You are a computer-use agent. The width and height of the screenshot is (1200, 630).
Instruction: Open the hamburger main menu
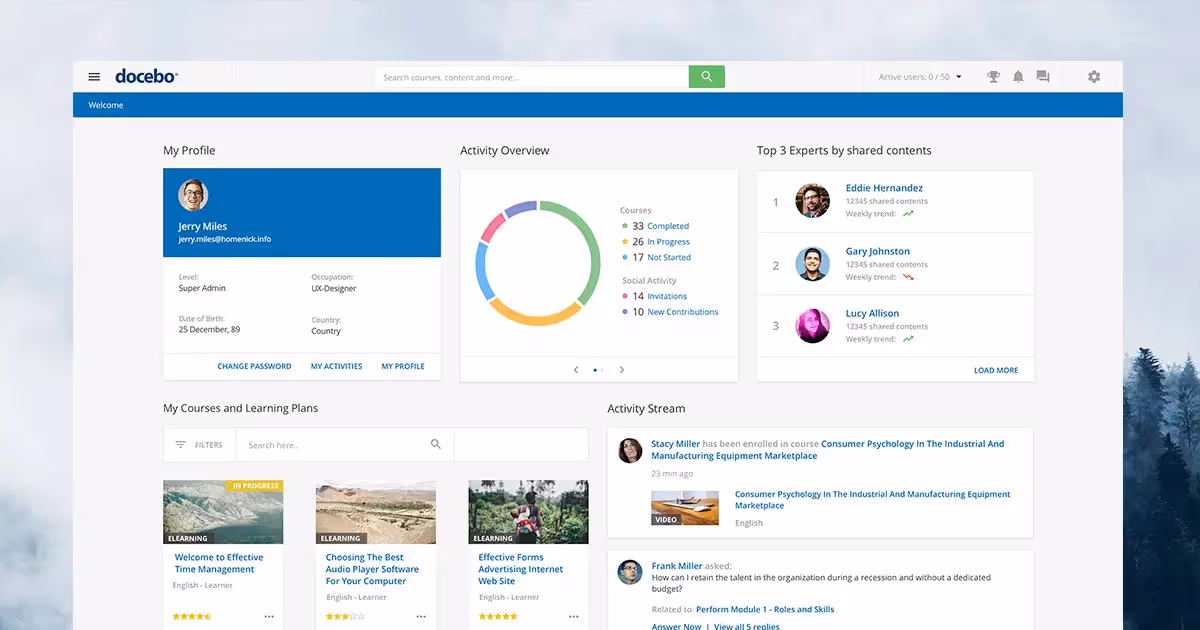click(x=94, y=77)
